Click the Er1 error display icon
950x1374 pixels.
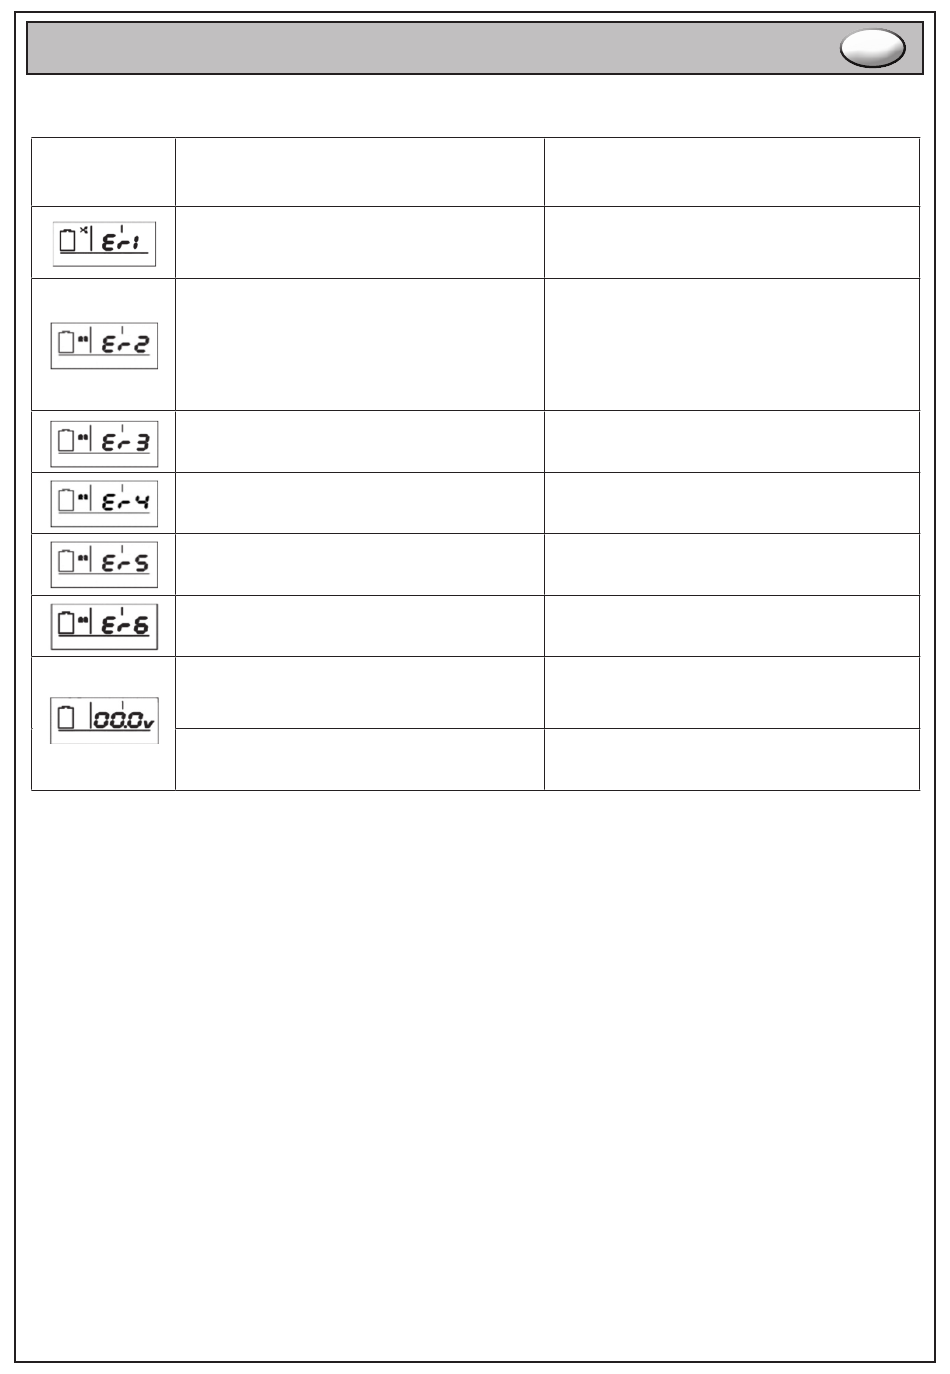104,243
